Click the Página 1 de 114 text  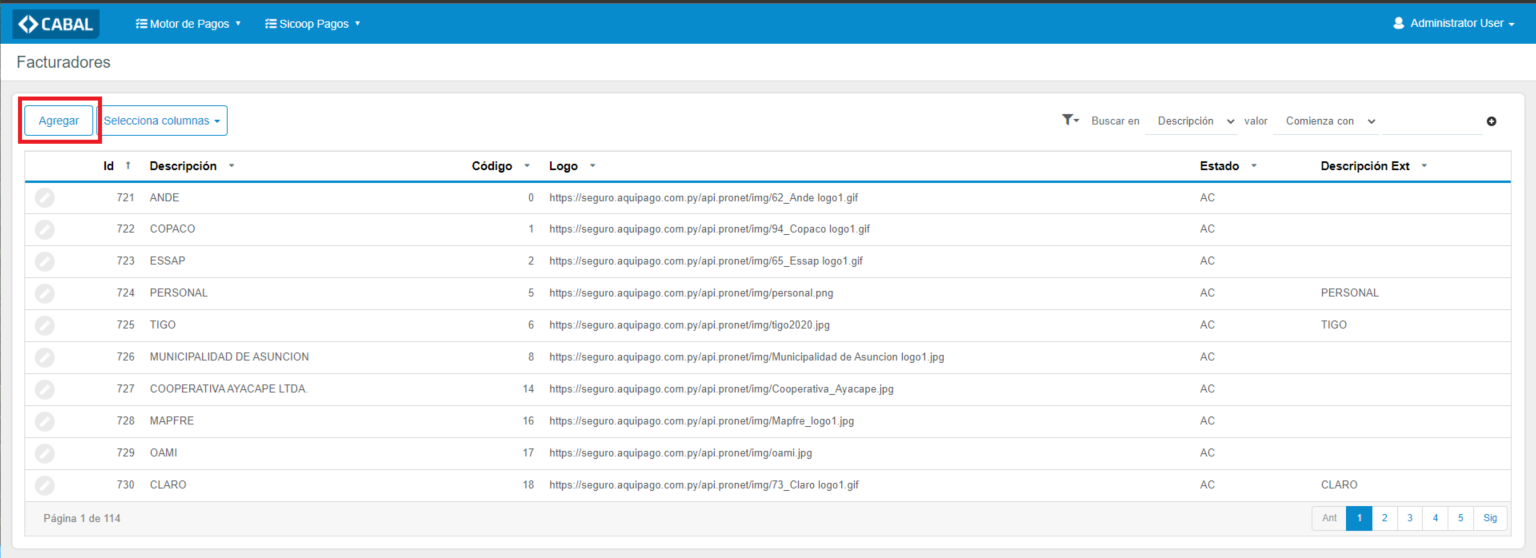(82, 519)
